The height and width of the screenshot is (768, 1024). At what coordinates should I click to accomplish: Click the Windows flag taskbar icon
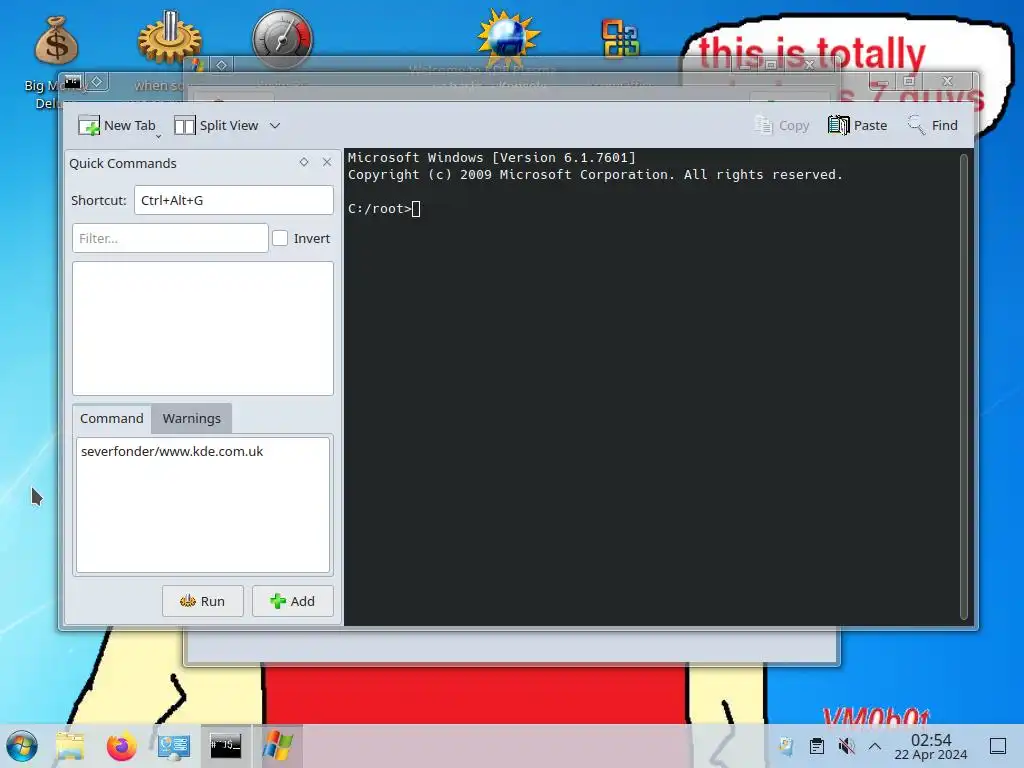coord(278,746)
